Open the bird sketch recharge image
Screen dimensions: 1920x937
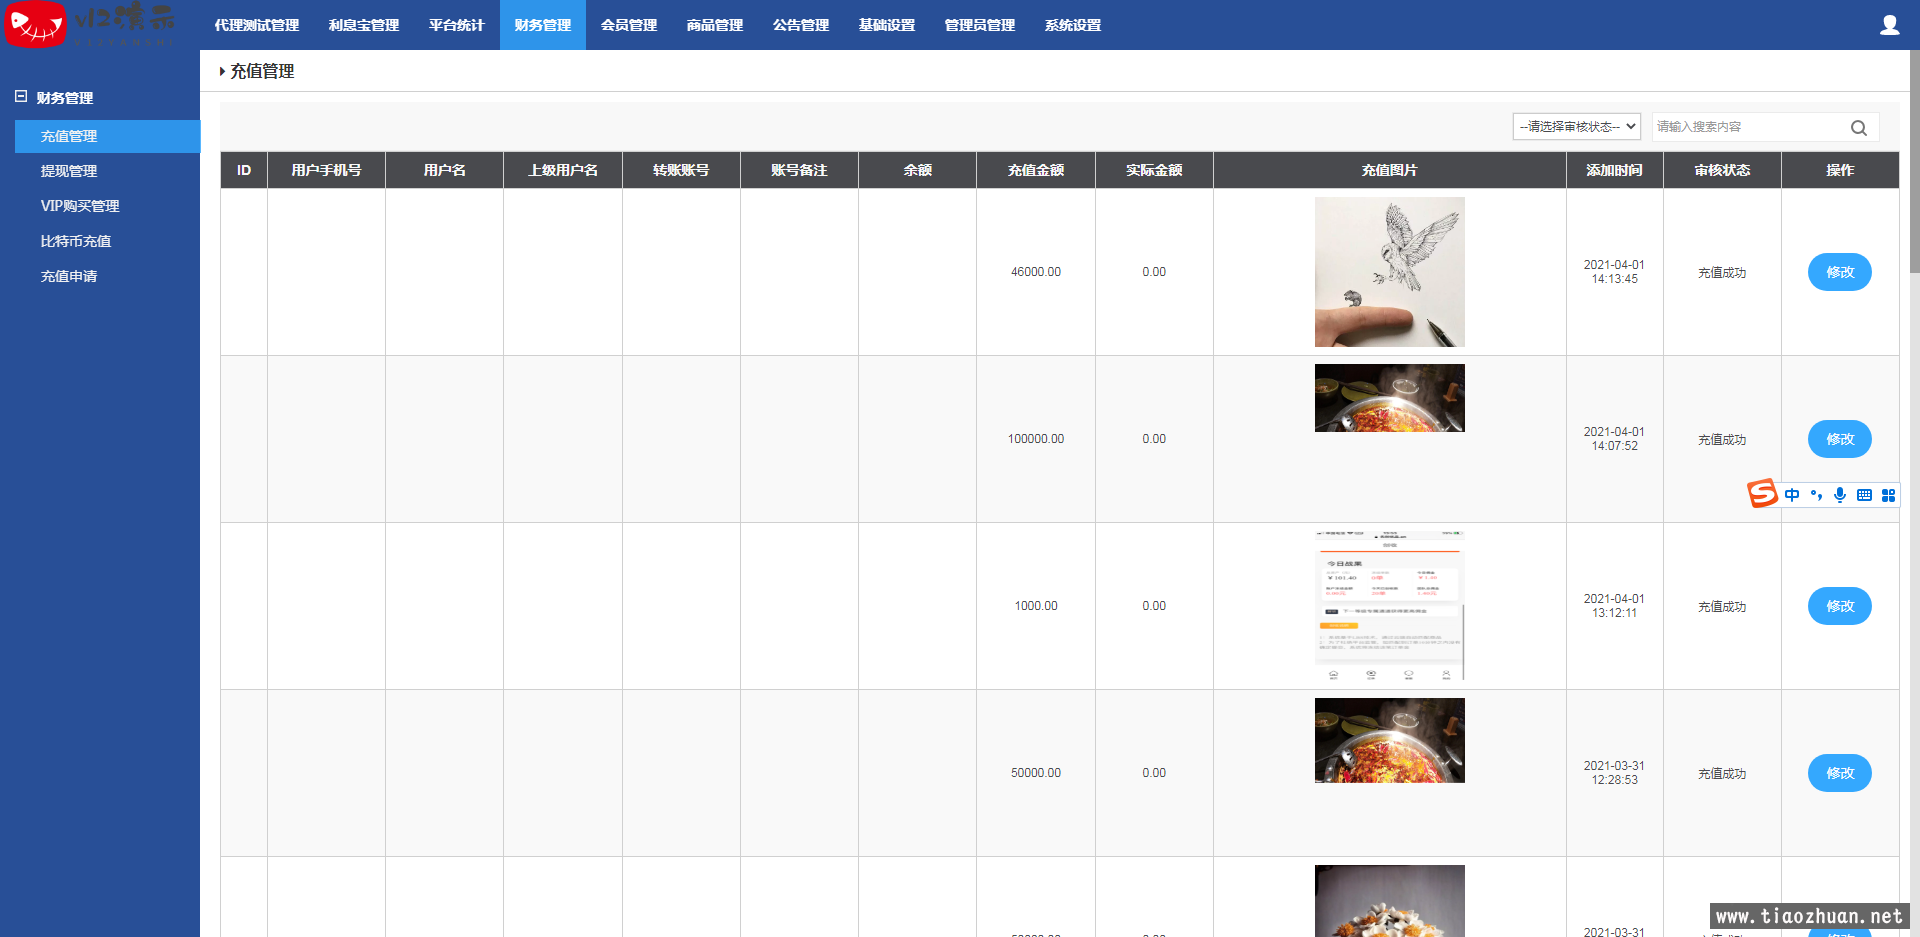(x=1390, y=272)
